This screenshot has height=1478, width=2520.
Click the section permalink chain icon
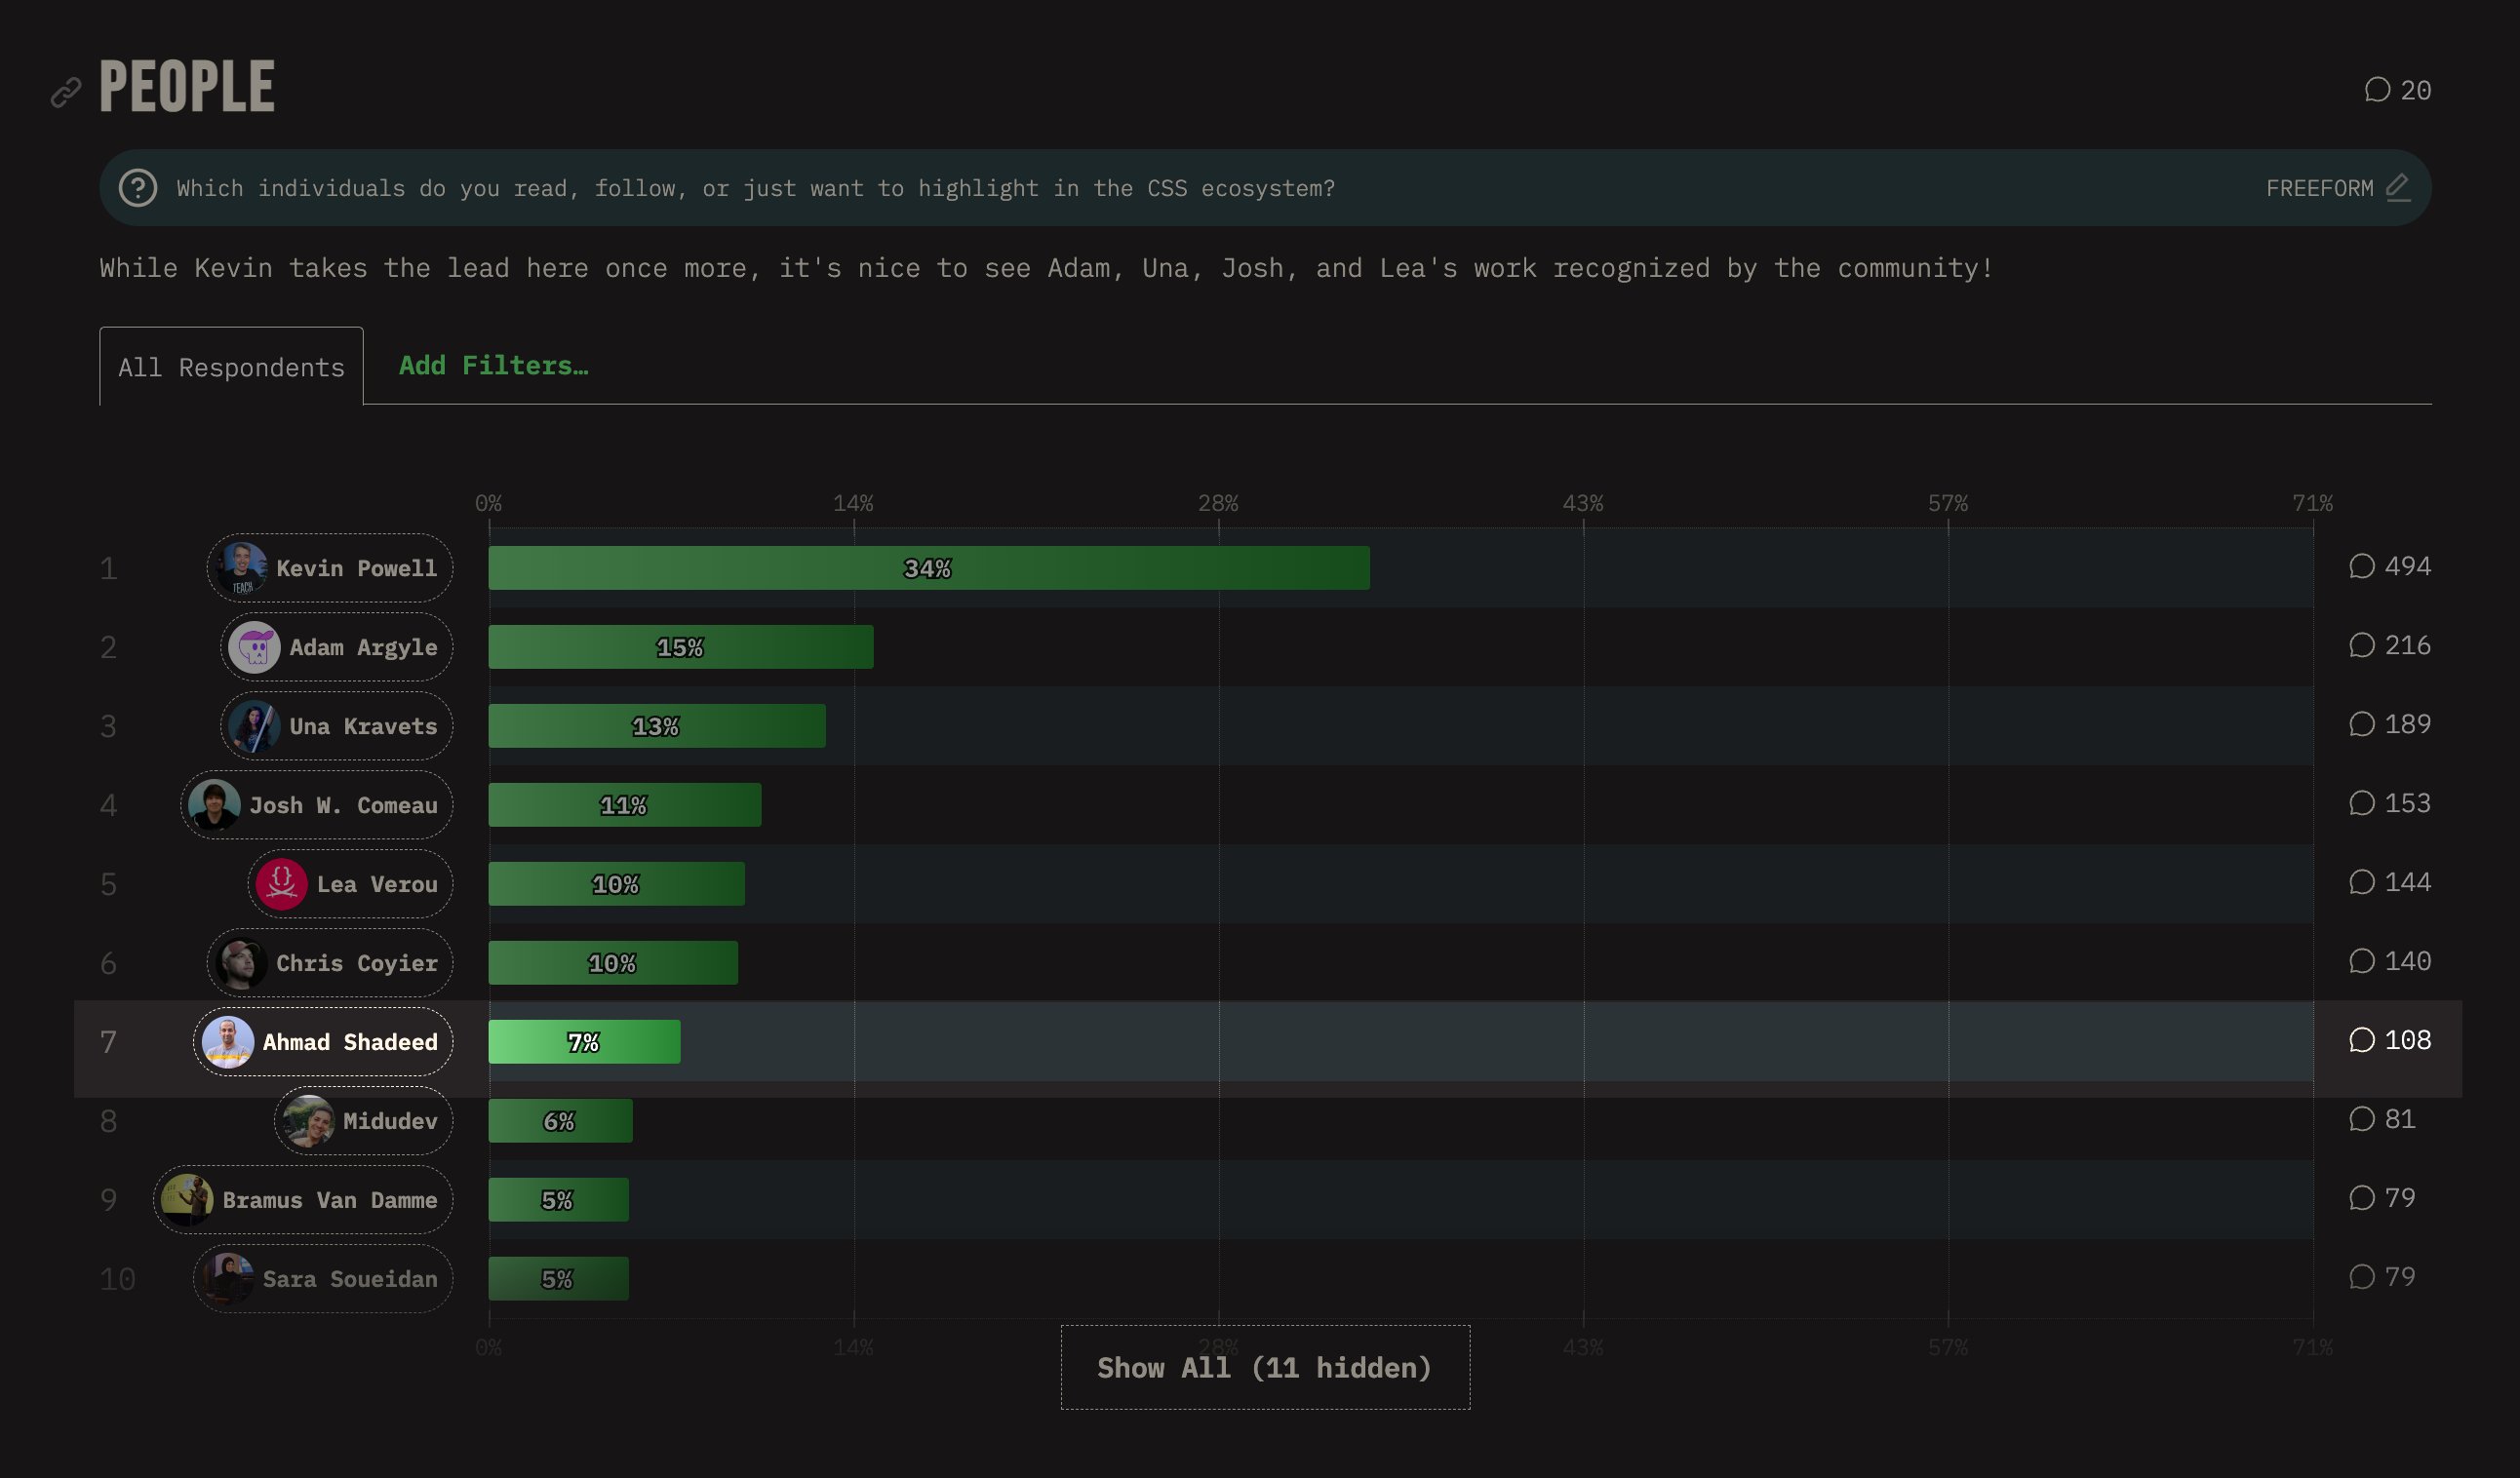pos(66,93)
